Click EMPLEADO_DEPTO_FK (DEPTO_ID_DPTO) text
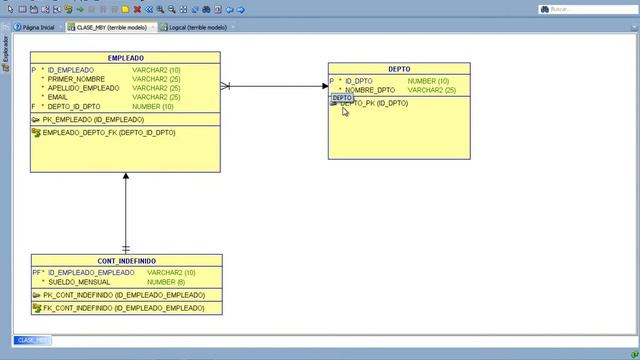 point(109,133)
